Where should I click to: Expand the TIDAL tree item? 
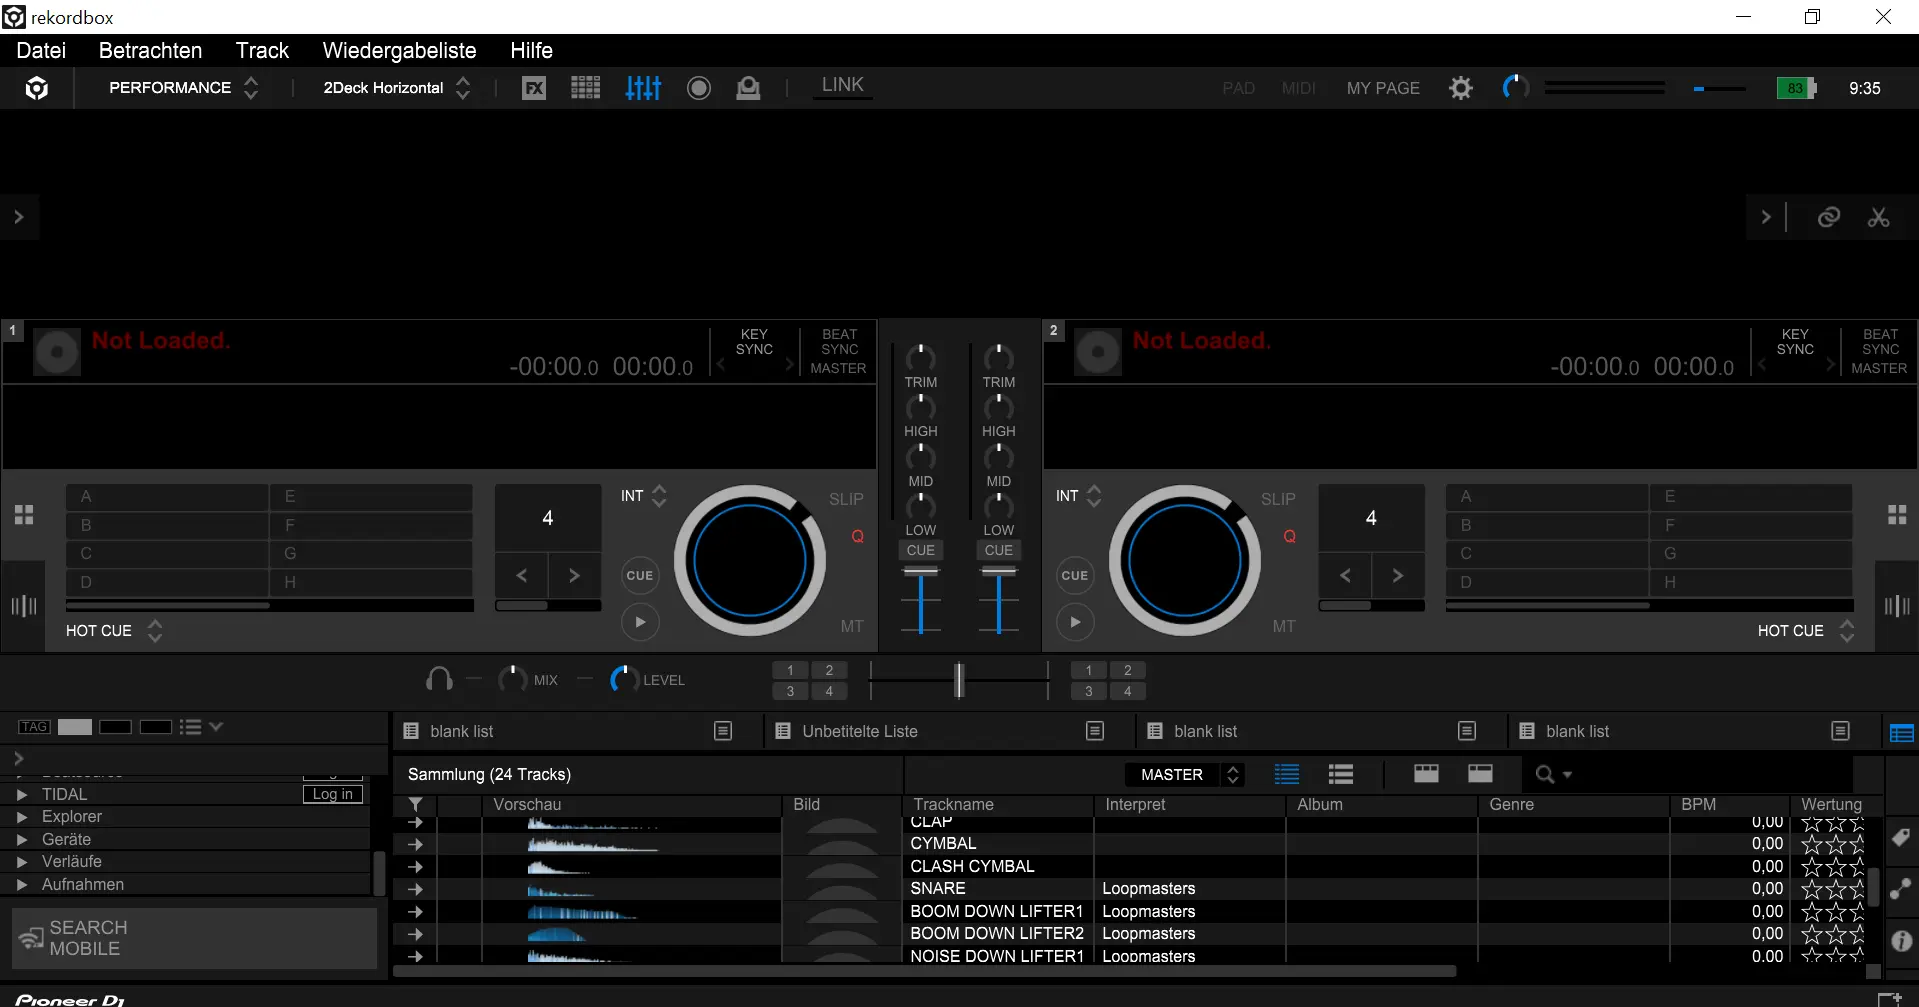(x=22, y=794)
